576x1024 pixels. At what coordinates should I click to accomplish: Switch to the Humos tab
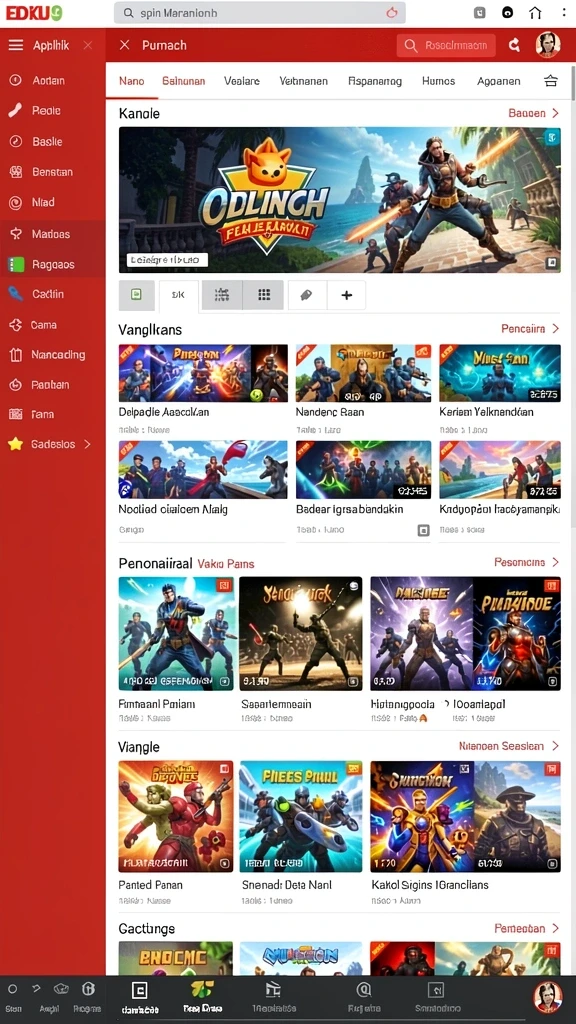tap(438, 81)
